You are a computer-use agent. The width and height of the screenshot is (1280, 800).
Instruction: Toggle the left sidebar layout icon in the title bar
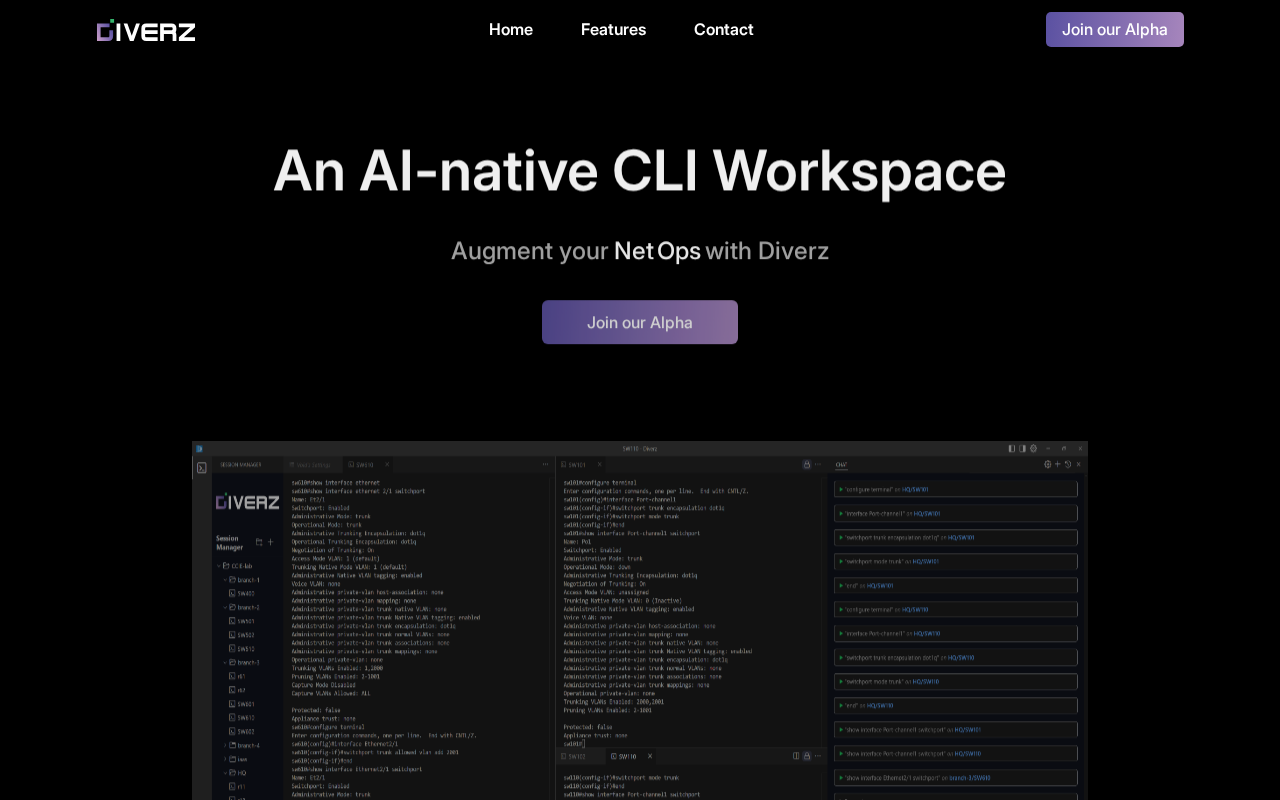(x=1012, y=449)
